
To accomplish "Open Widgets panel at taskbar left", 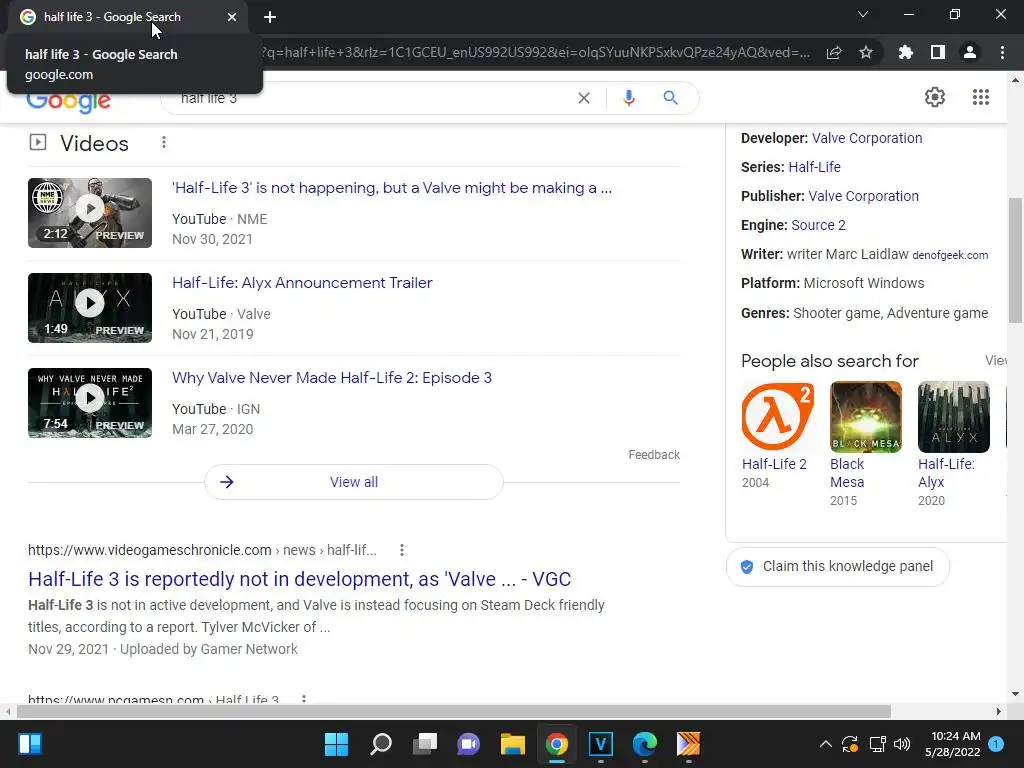I will pyautogui.click(x=30, y=744).
